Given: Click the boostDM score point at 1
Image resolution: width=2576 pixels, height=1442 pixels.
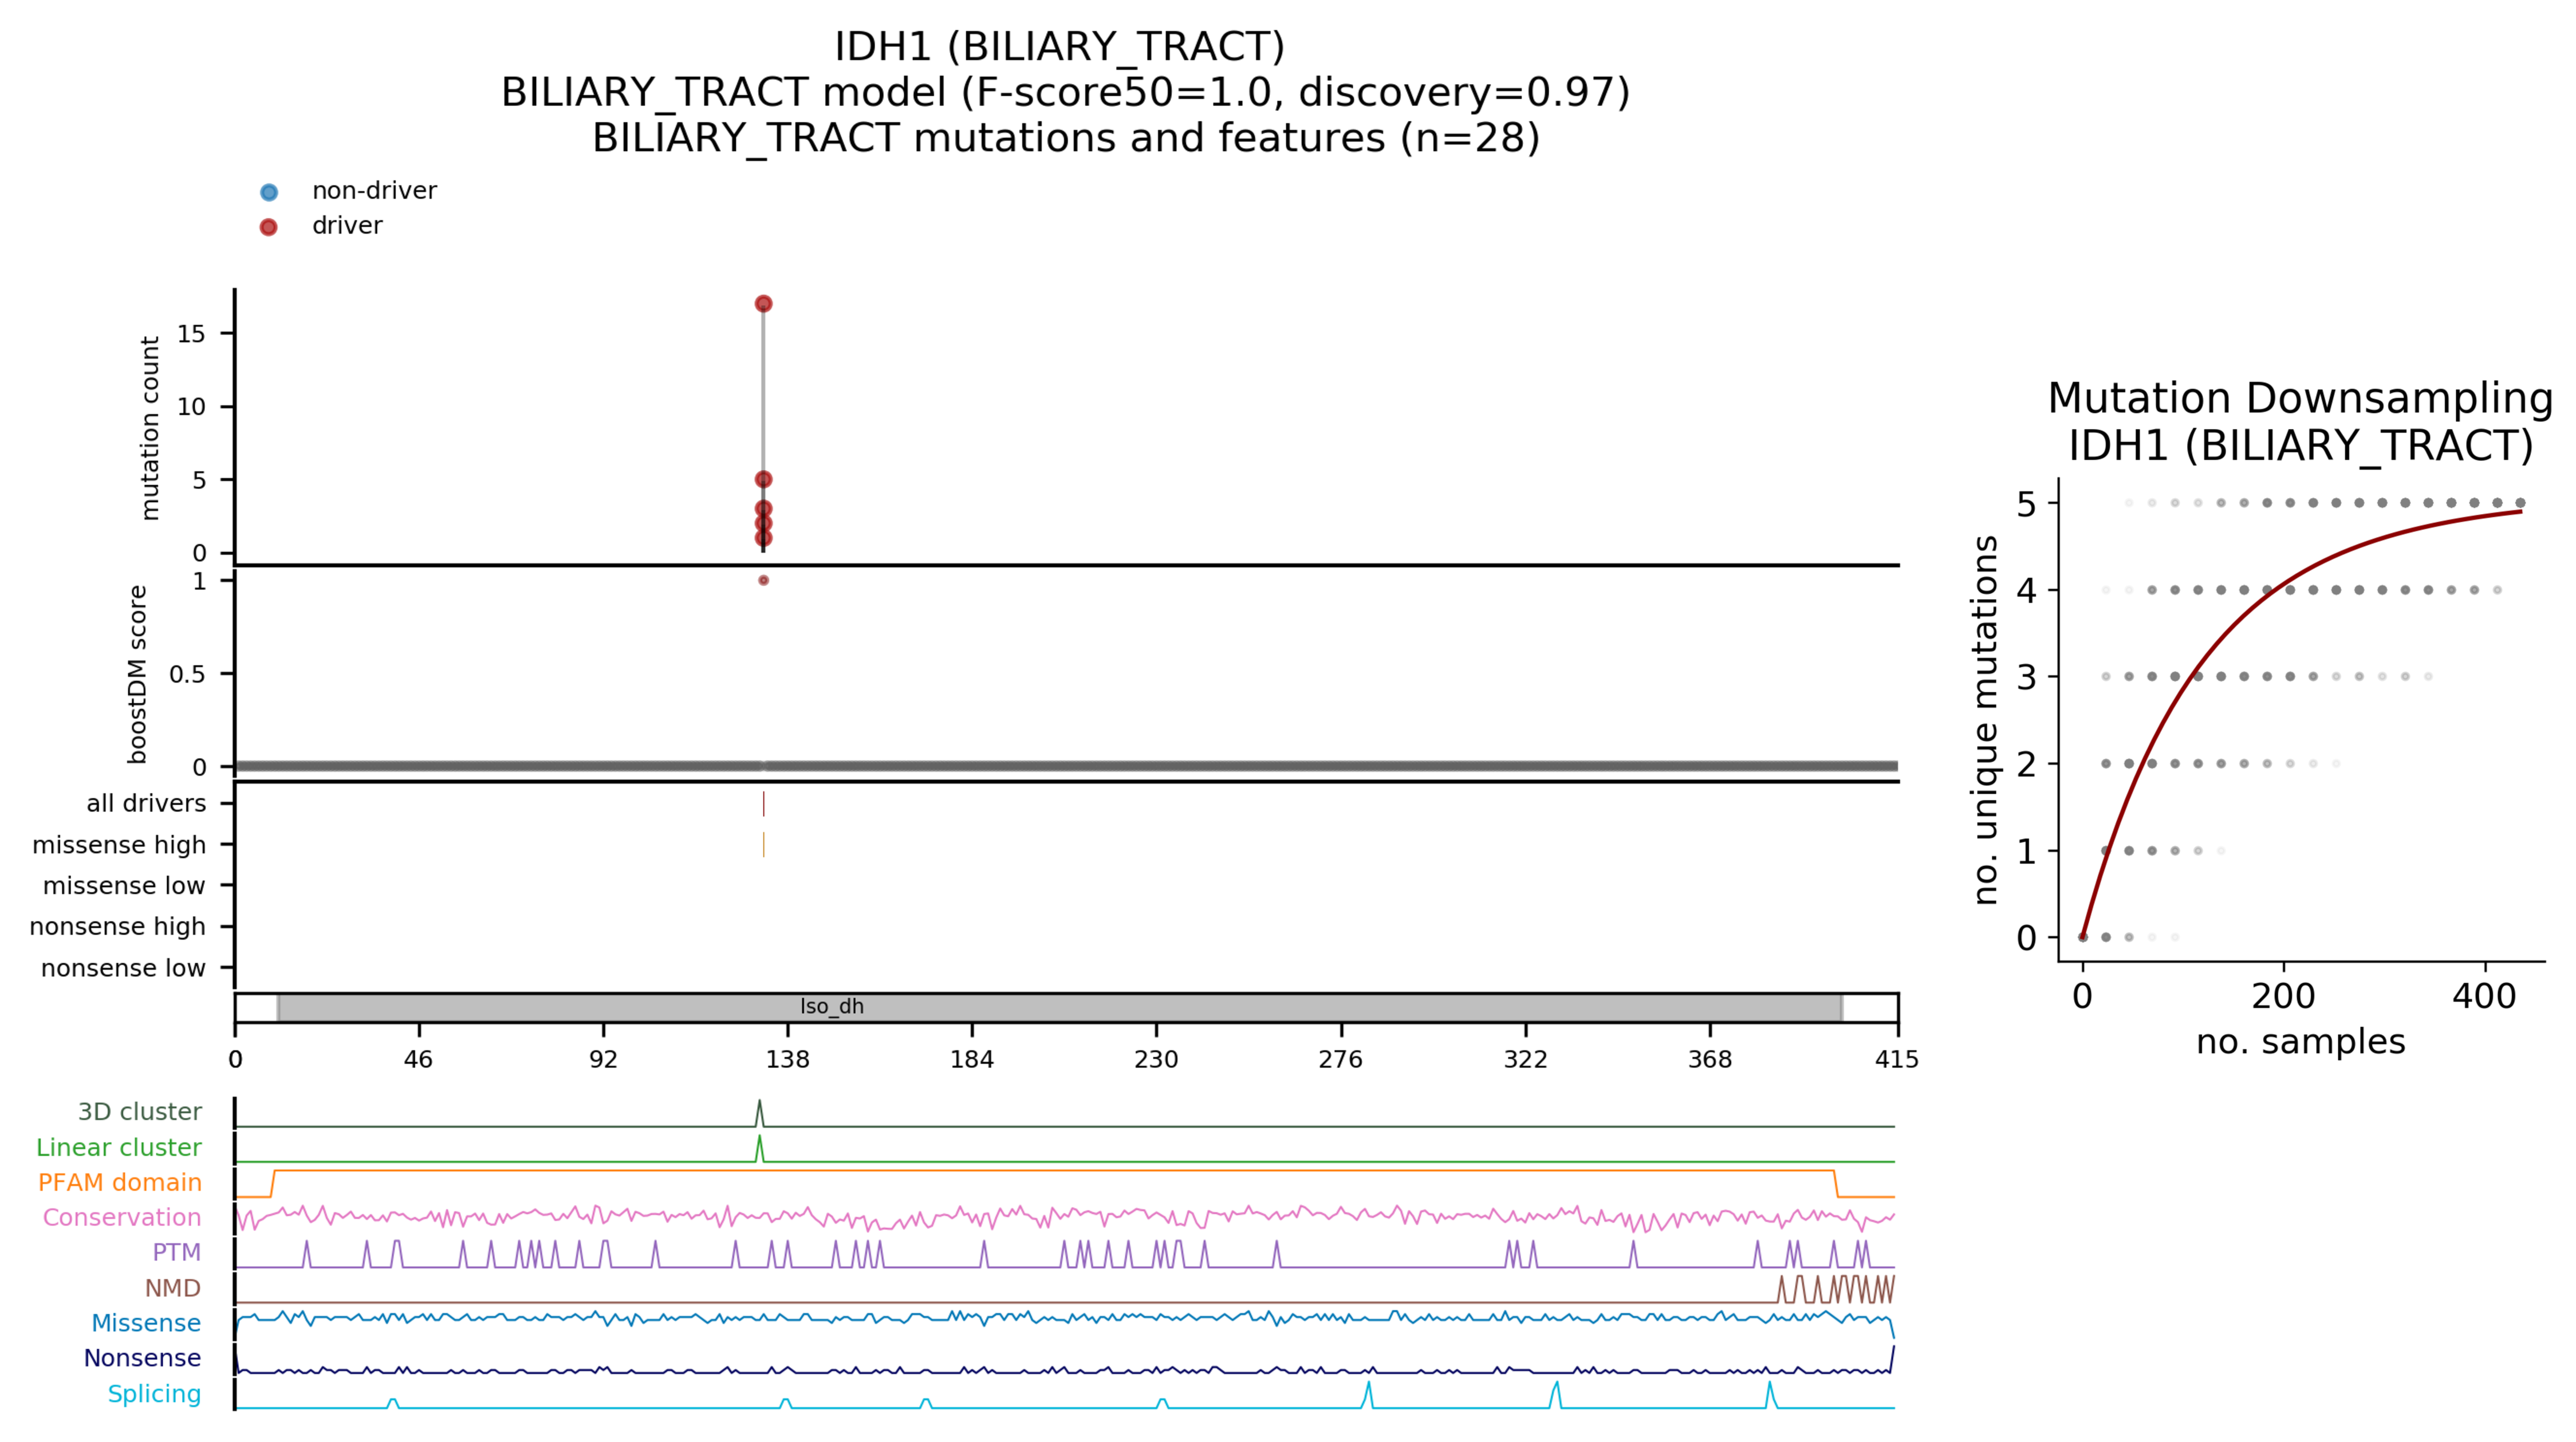Looking at the screenshot, I should (763, 580).
